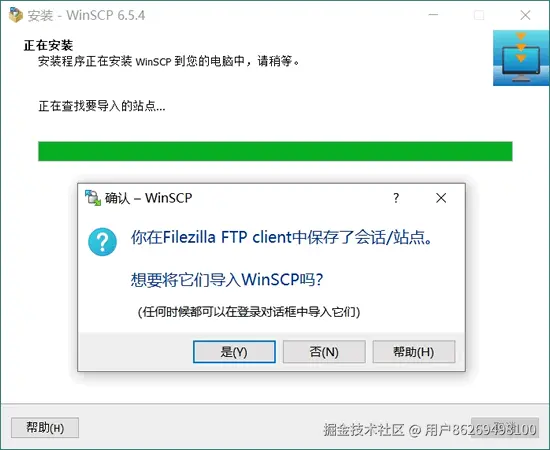
Task: Choose 否(N) to skip importing sites
Action: tap(324, 351)
